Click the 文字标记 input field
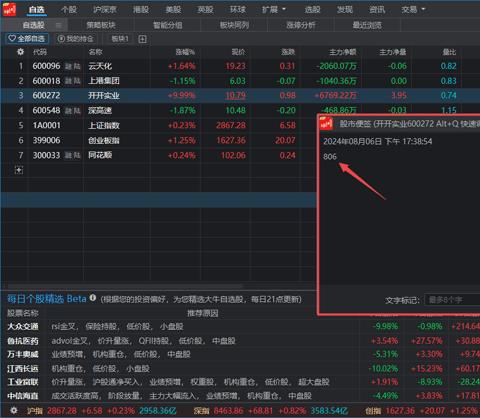 point(452,300)
